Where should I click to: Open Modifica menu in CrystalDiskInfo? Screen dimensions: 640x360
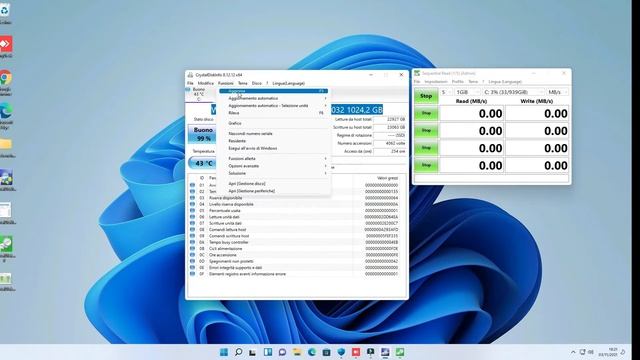tap(206, 83)
